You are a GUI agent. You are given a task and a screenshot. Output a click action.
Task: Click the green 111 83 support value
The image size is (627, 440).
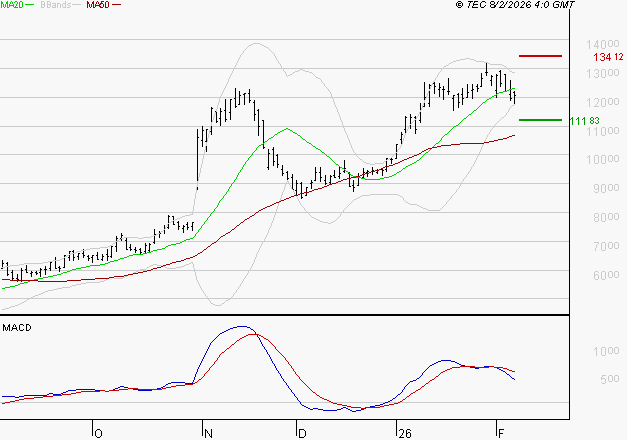[x=585, y=121]
